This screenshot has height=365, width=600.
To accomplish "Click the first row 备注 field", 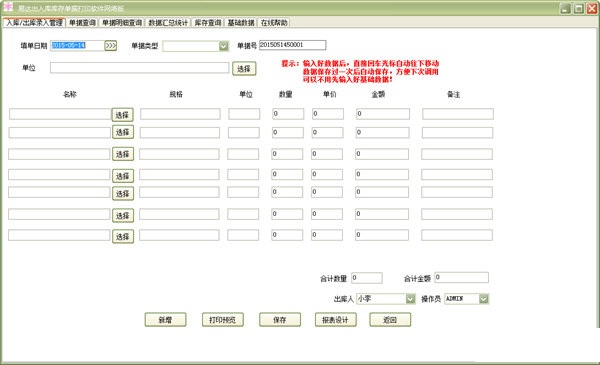I will 458,114.
